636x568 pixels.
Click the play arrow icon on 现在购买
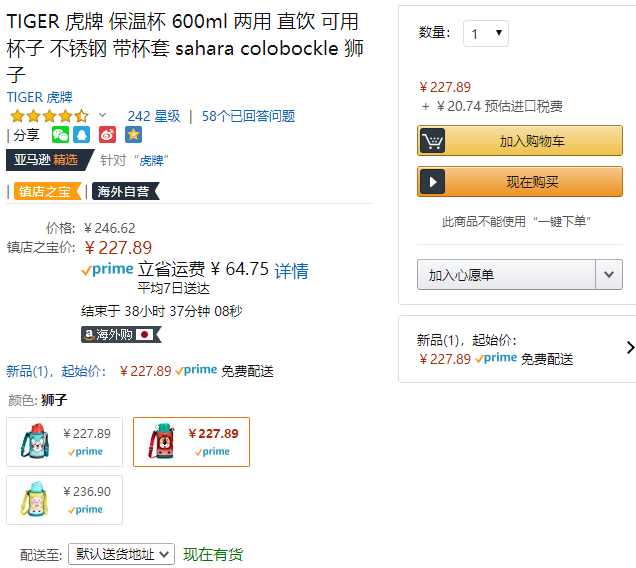432,182
